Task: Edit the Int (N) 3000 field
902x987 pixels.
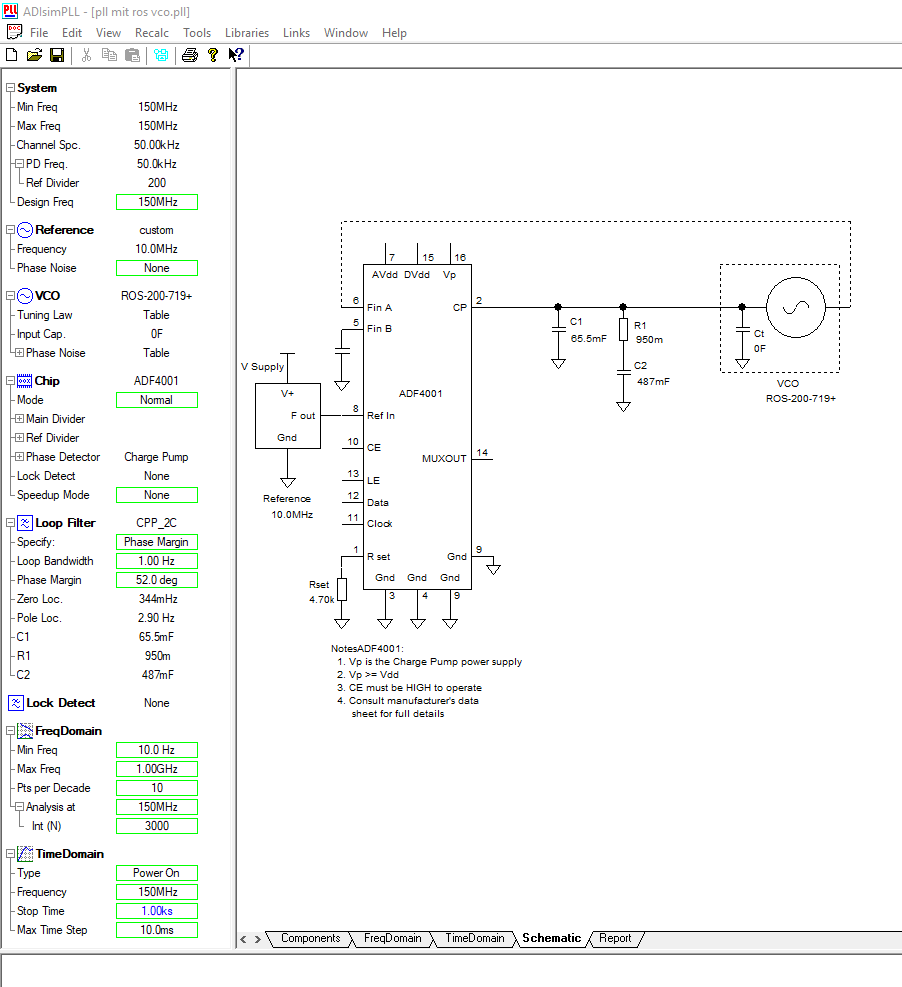Action: pyautogui.click(x=157, y=826)
